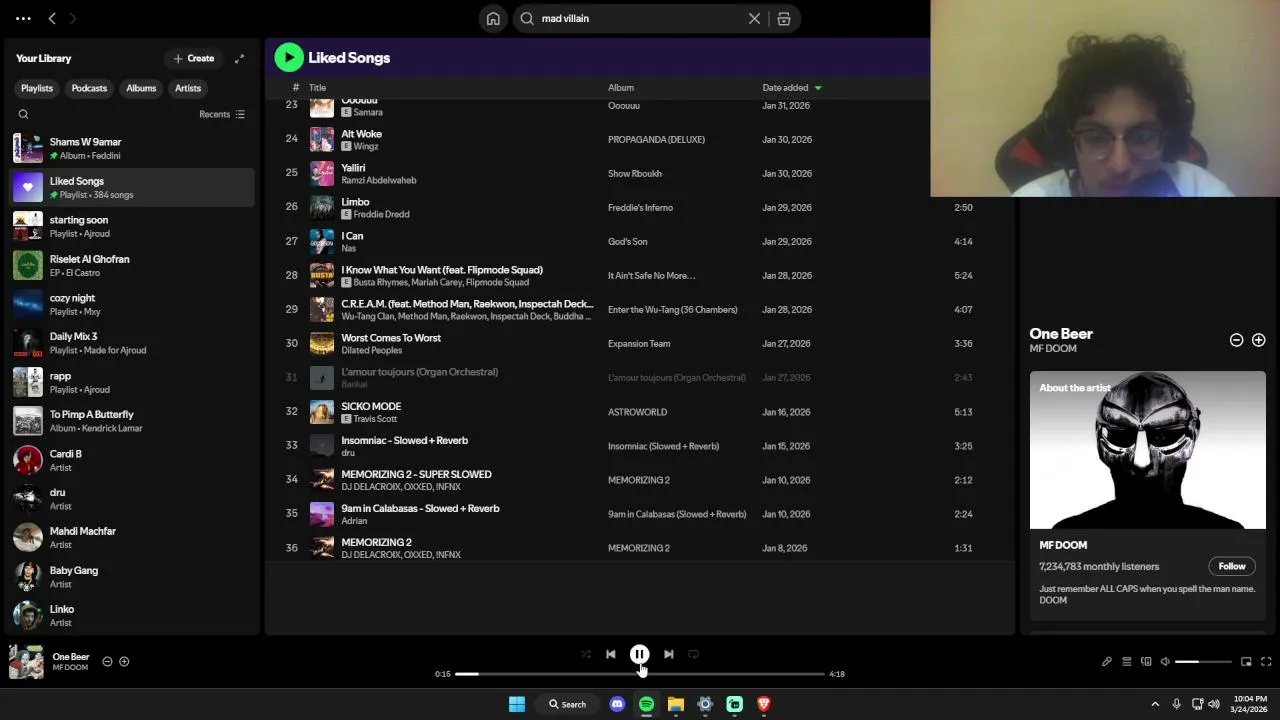
Task: Mute the Spotify volume
Action: point(1166,661)
